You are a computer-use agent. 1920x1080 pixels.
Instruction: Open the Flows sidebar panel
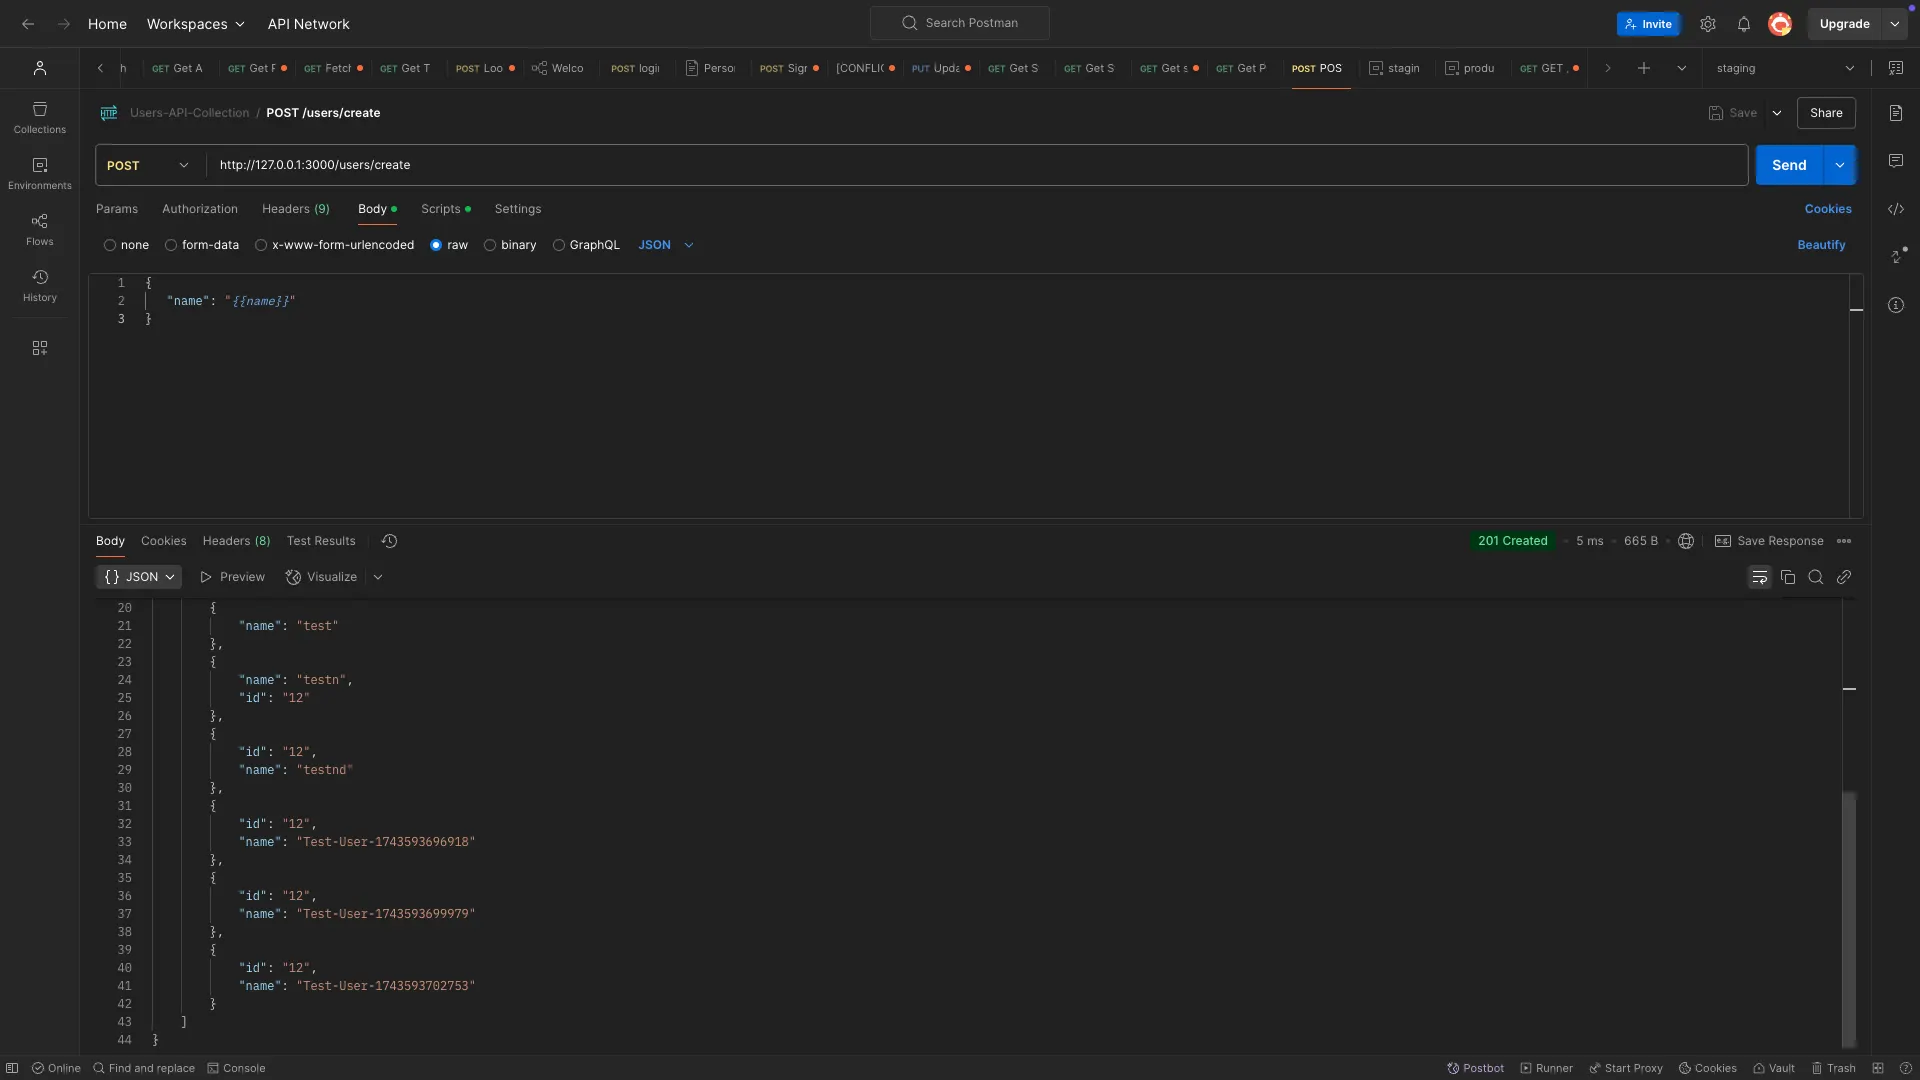pos(39,229)
